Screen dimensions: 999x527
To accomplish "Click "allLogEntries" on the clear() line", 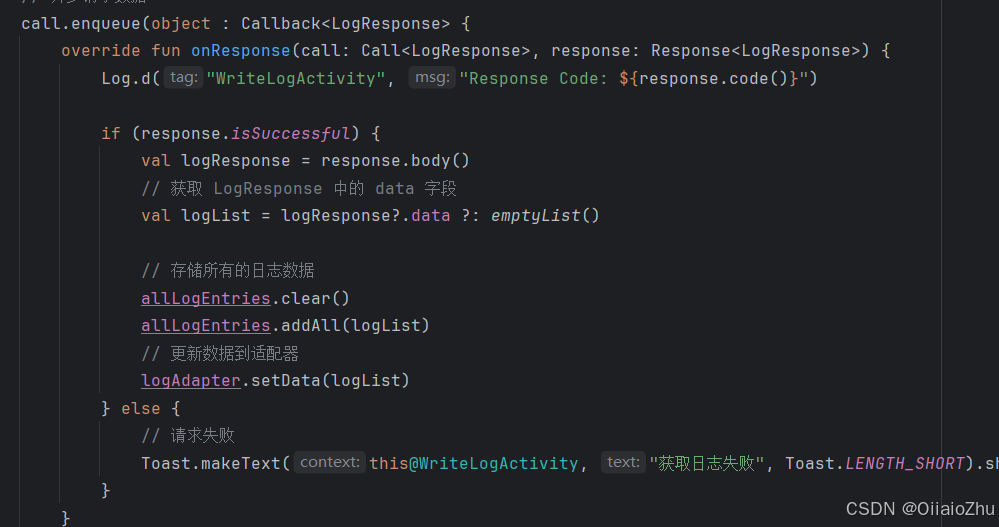I will pos(206,298).
